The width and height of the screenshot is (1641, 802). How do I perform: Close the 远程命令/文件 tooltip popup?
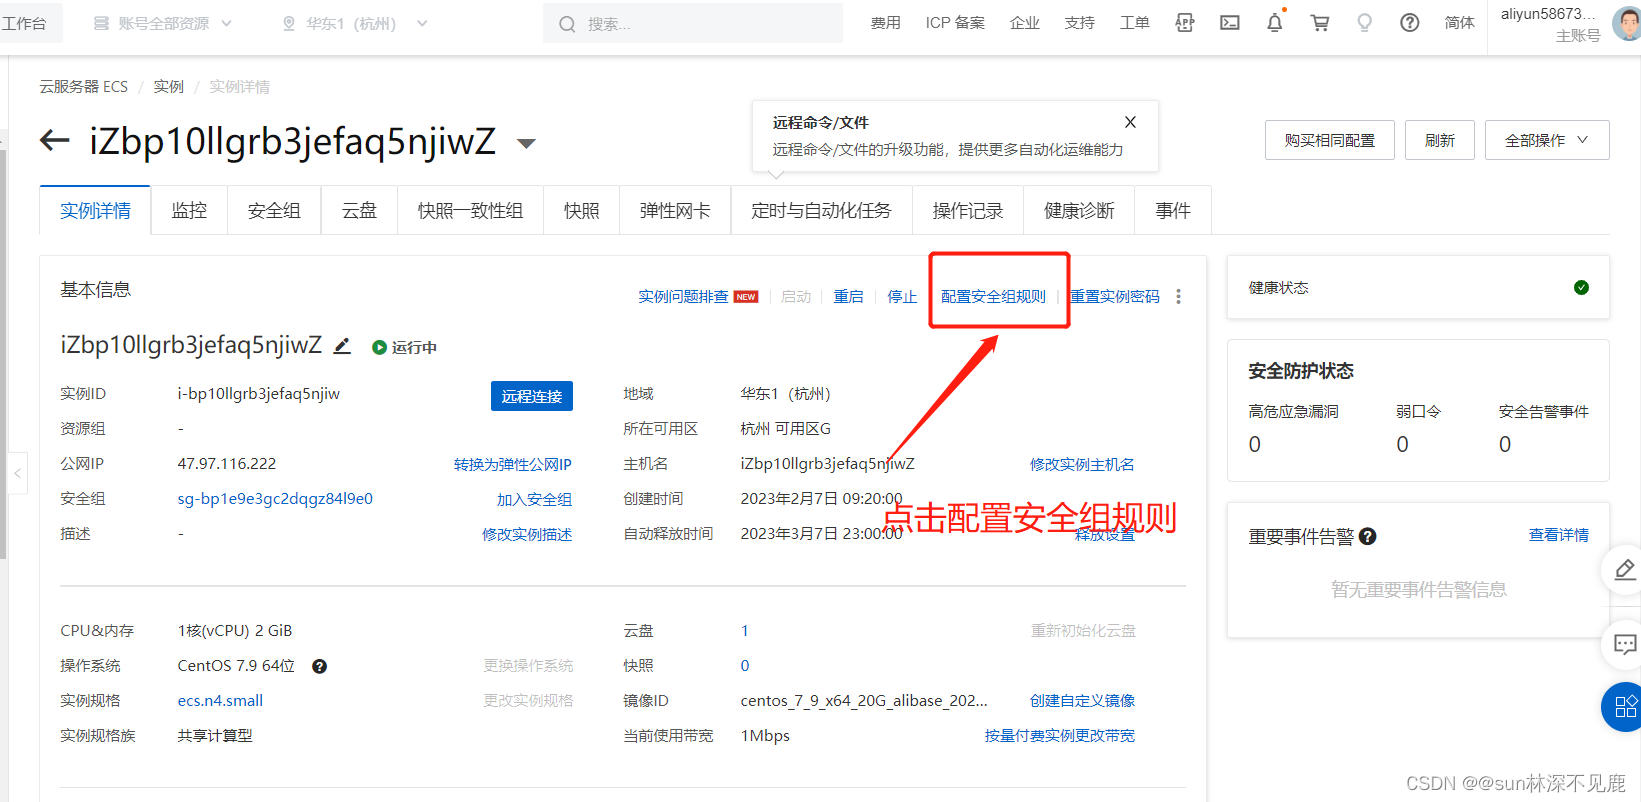tap(1130, 122)
